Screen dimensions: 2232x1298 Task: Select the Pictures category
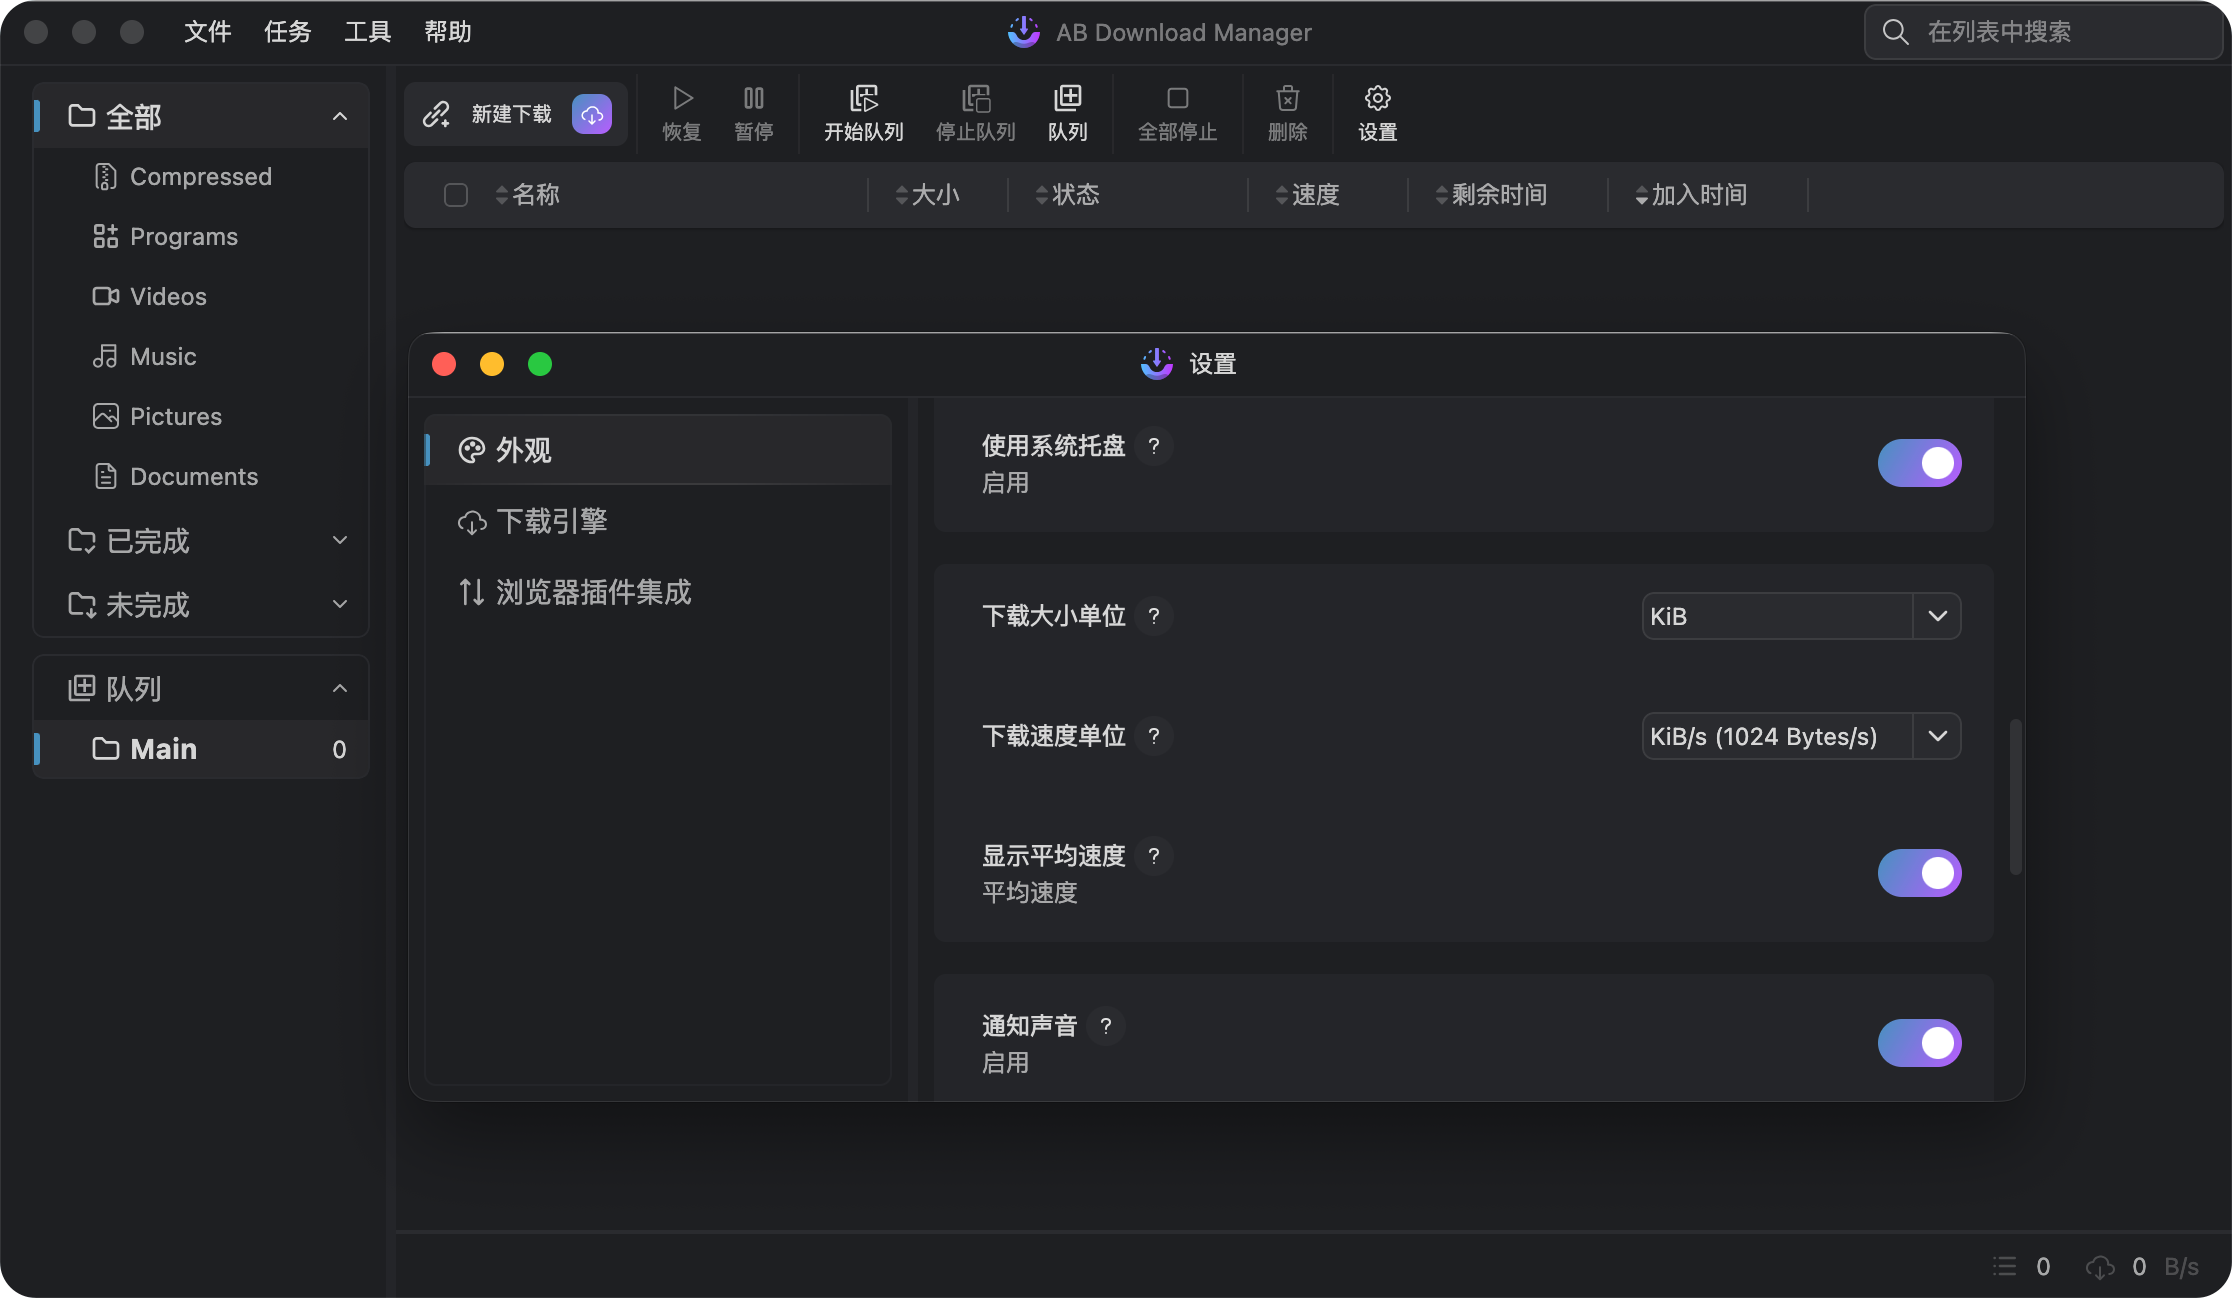click(202, 417)
